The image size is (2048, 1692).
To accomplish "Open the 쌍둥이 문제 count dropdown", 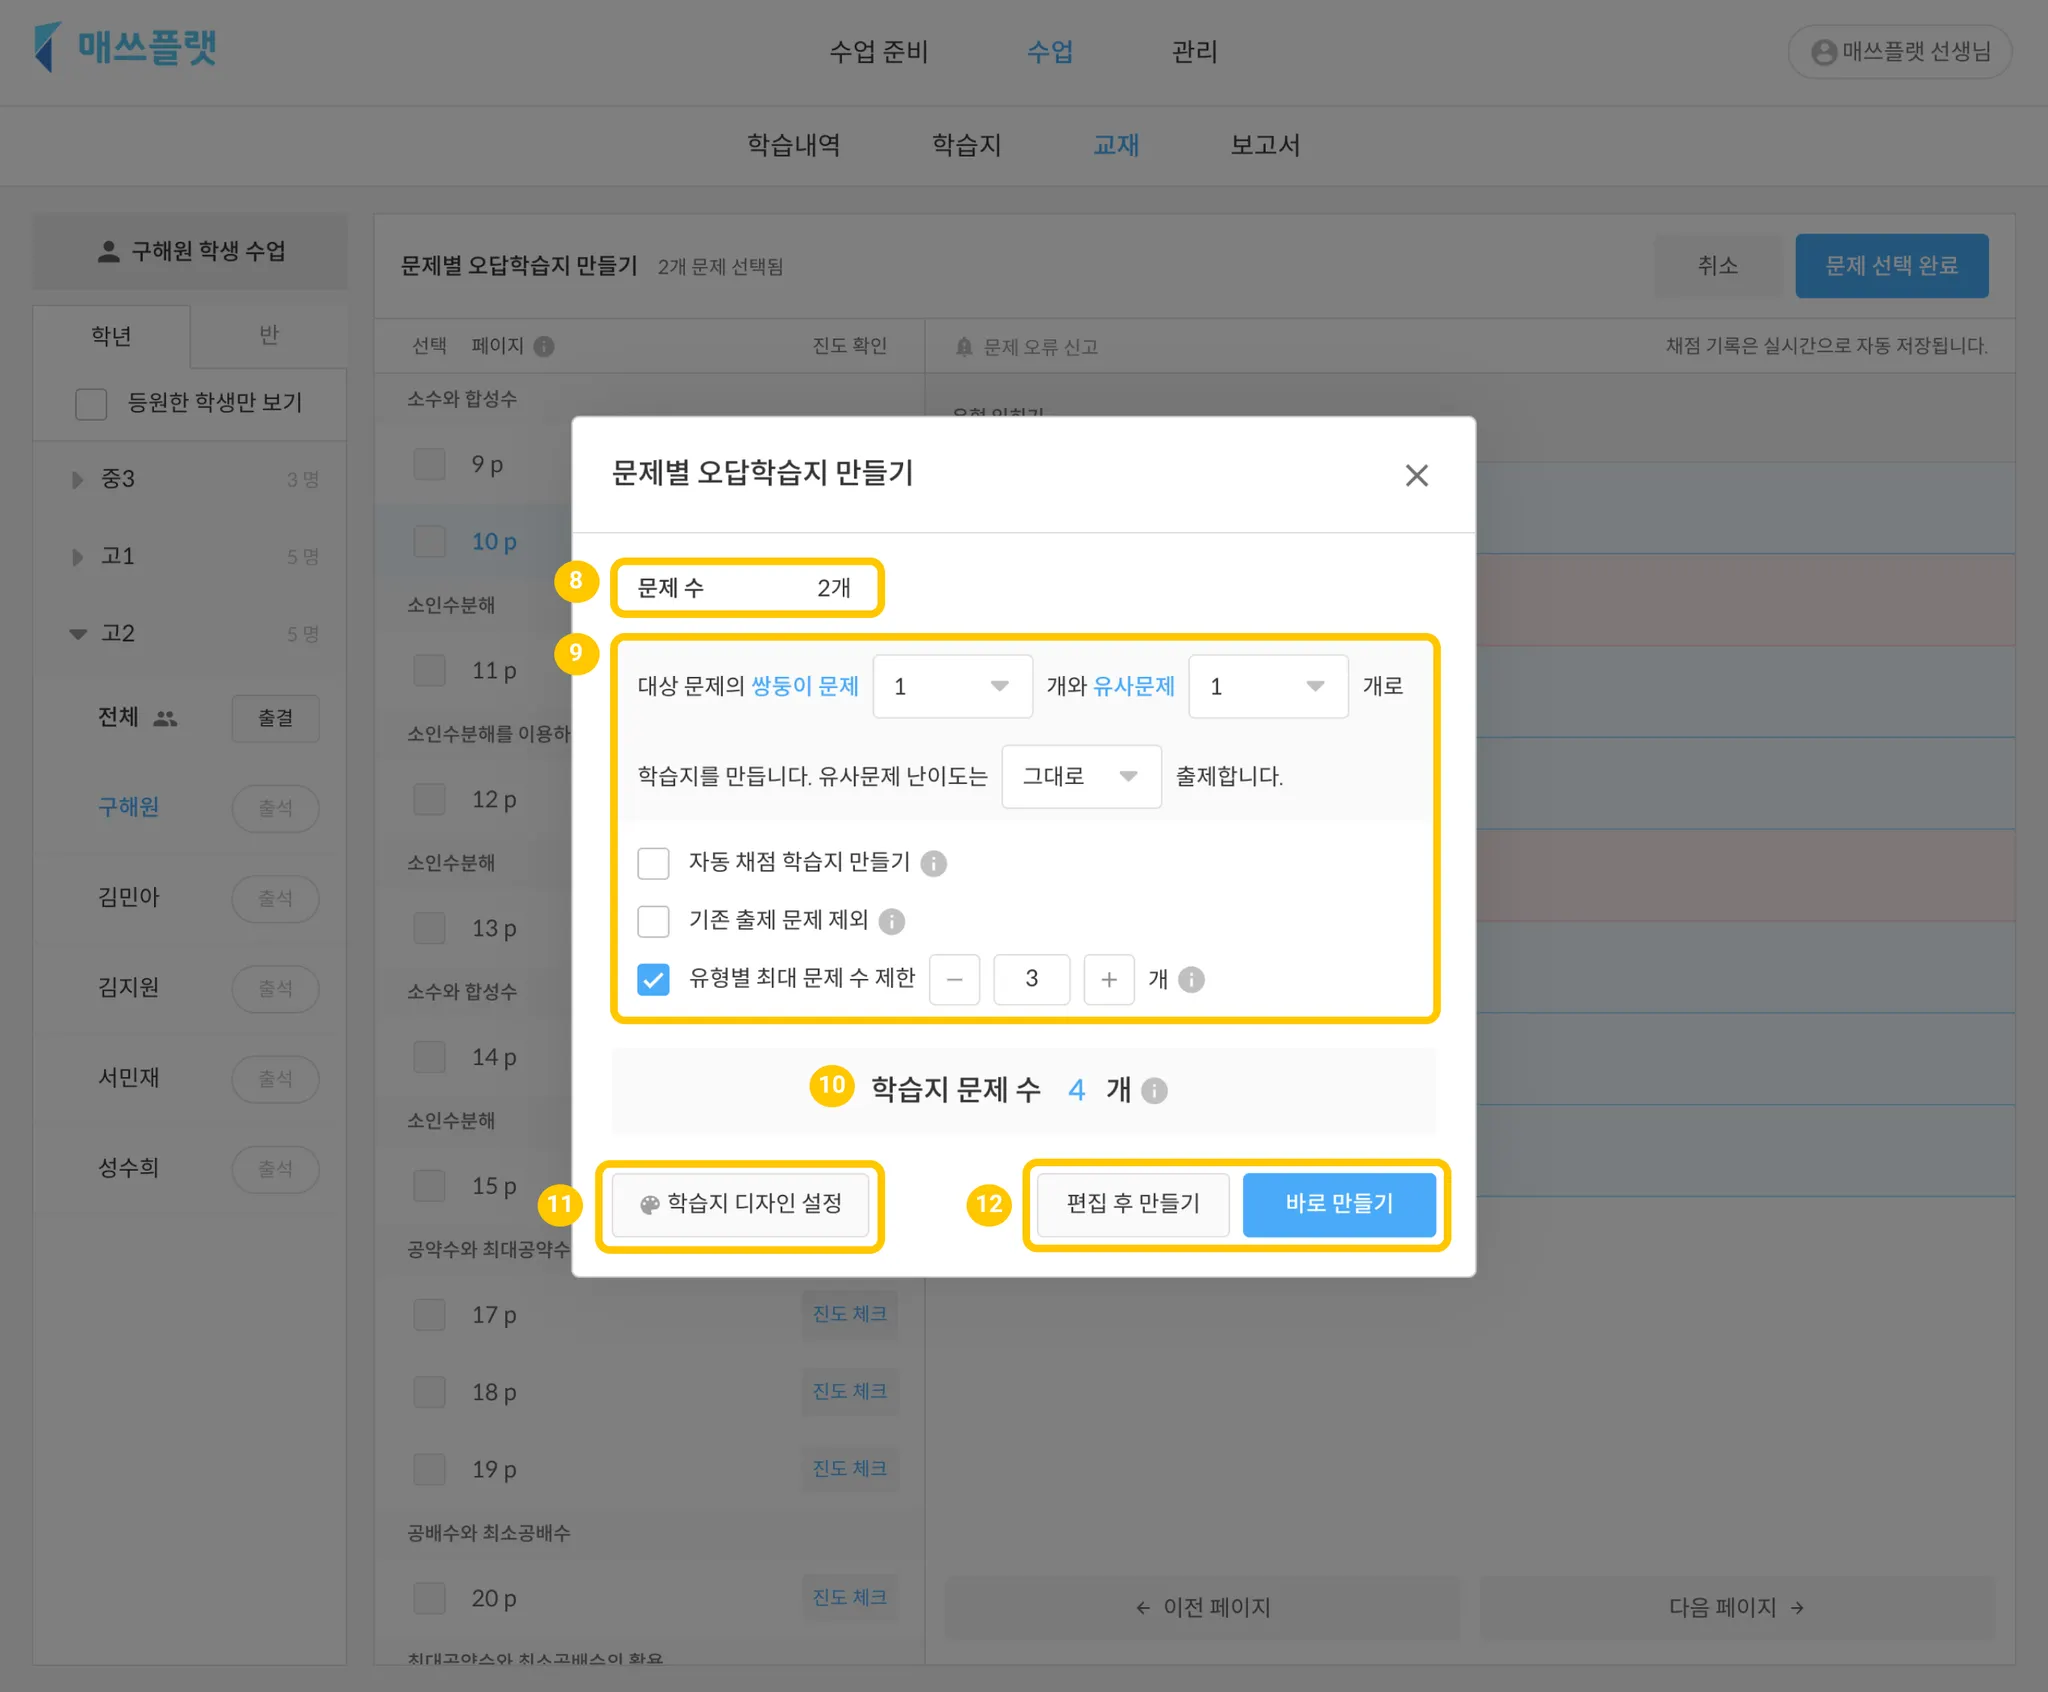I will point(951,686).
